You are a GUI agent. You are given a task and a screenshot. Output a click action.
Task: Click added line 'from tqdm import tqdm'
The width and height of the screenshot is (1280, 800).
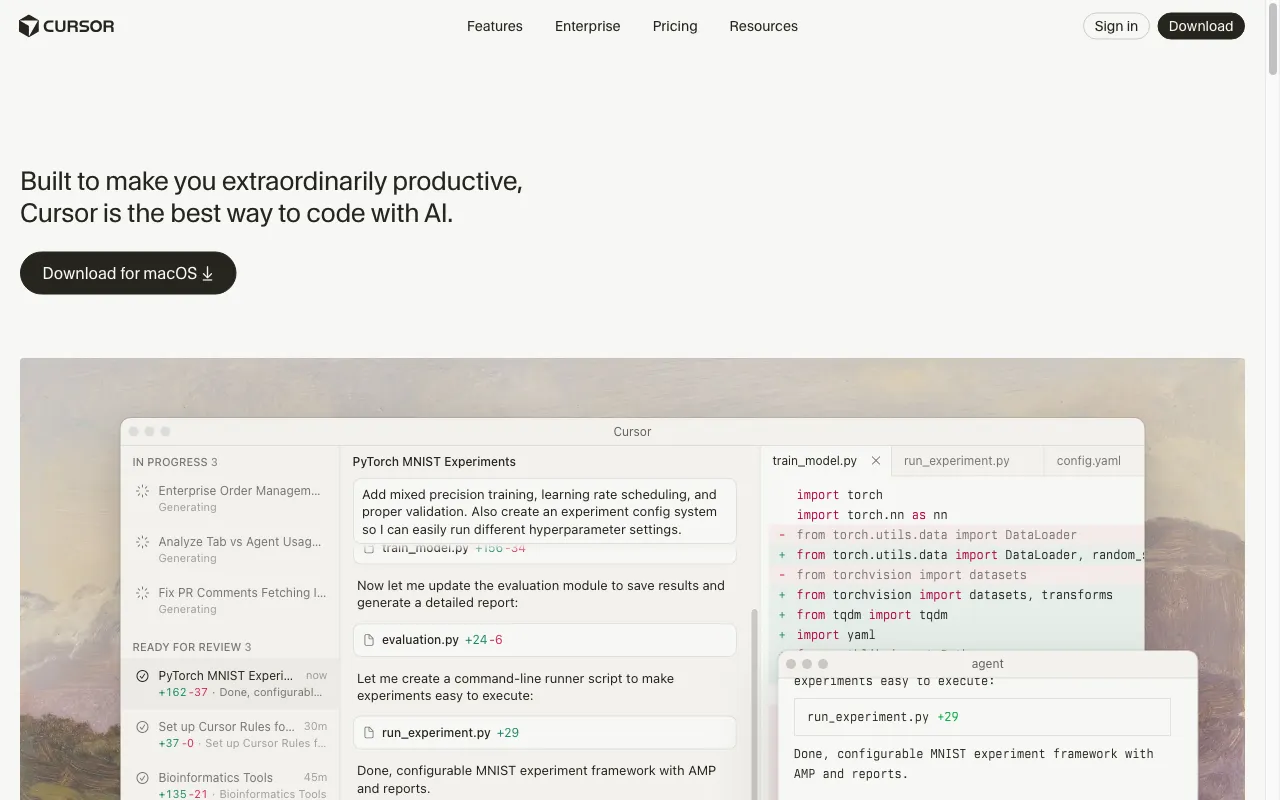point(872,615)
